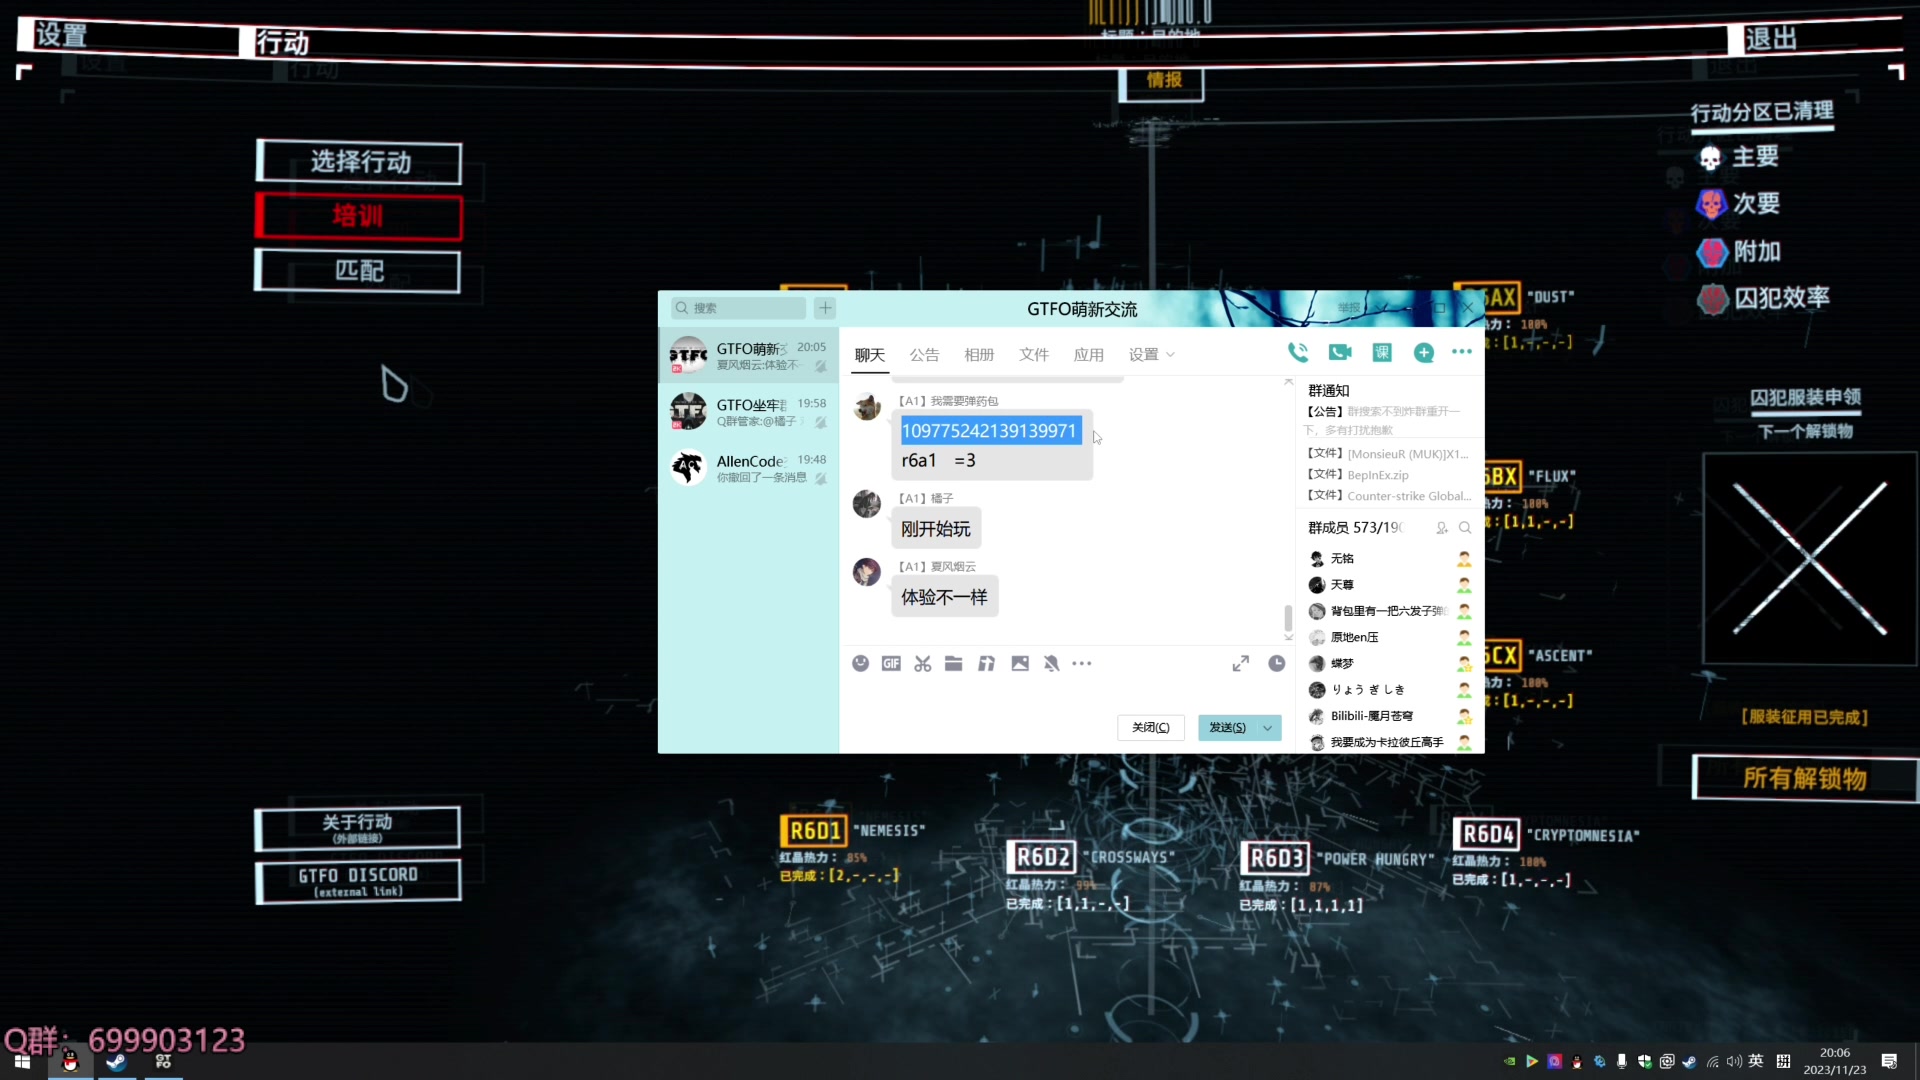
Task: Open the send options dropdown arrow
Action: [x=1268, y=727]
